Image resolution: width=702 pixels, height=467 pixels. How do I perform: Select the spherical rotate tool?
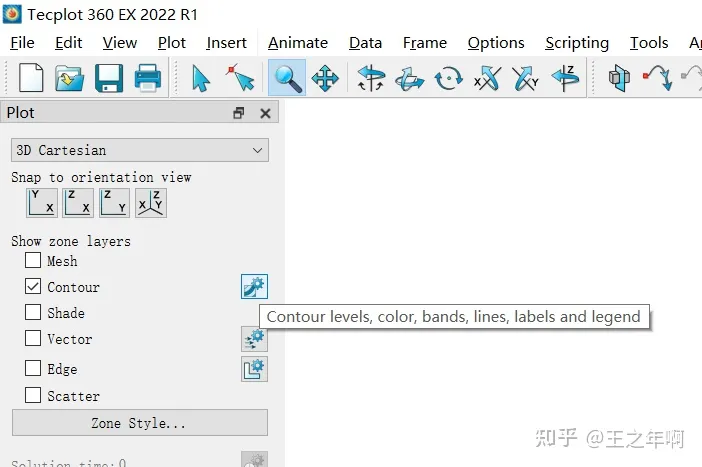tap(371, 78)
